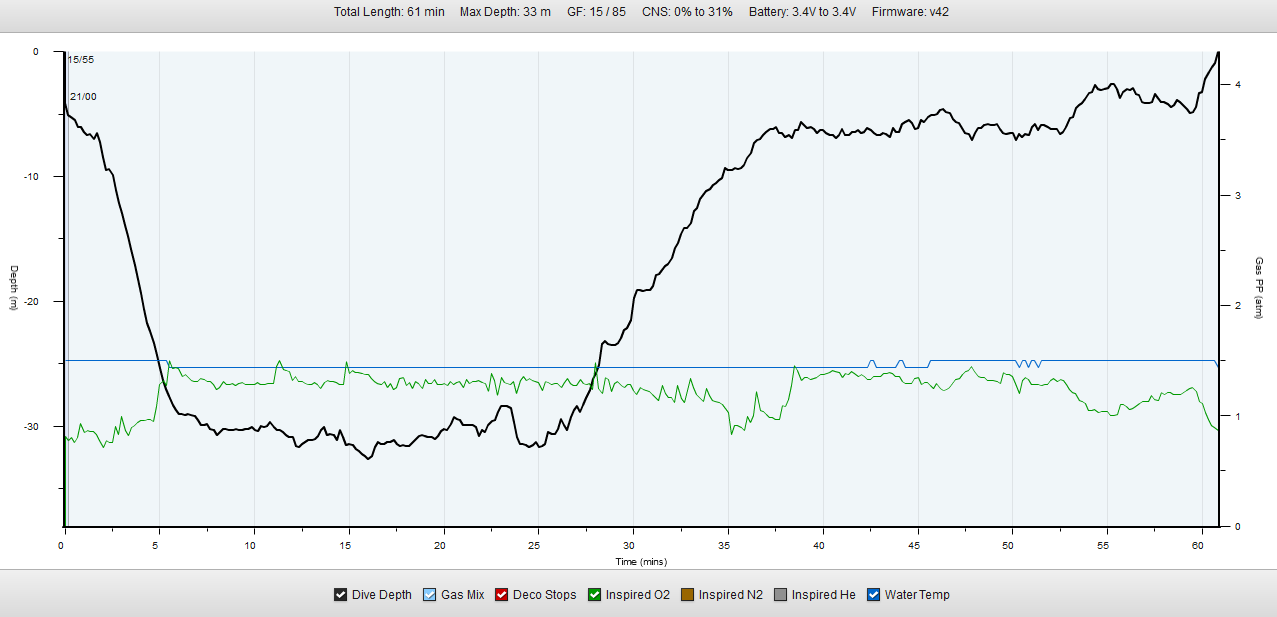Click the CNS: 0% to 31% readout
Screen dimensions: 1277x617
coord(687,12)
